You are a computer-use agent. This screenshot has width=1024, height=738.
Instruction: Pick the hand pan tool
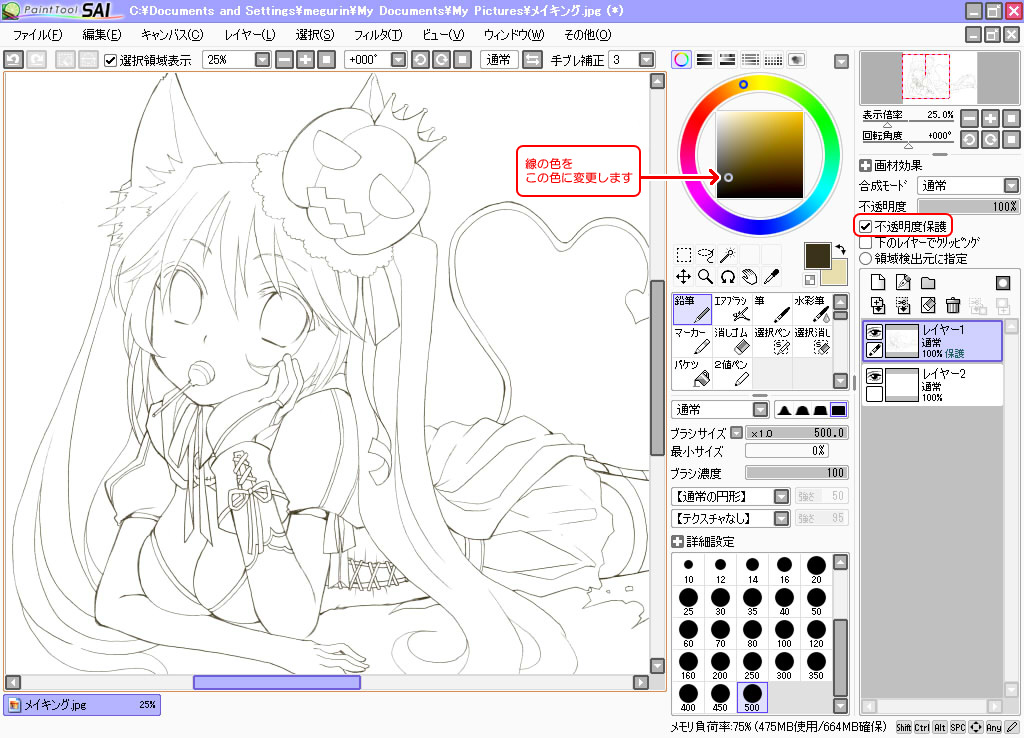pyautogui.click(x=750, y=277)
